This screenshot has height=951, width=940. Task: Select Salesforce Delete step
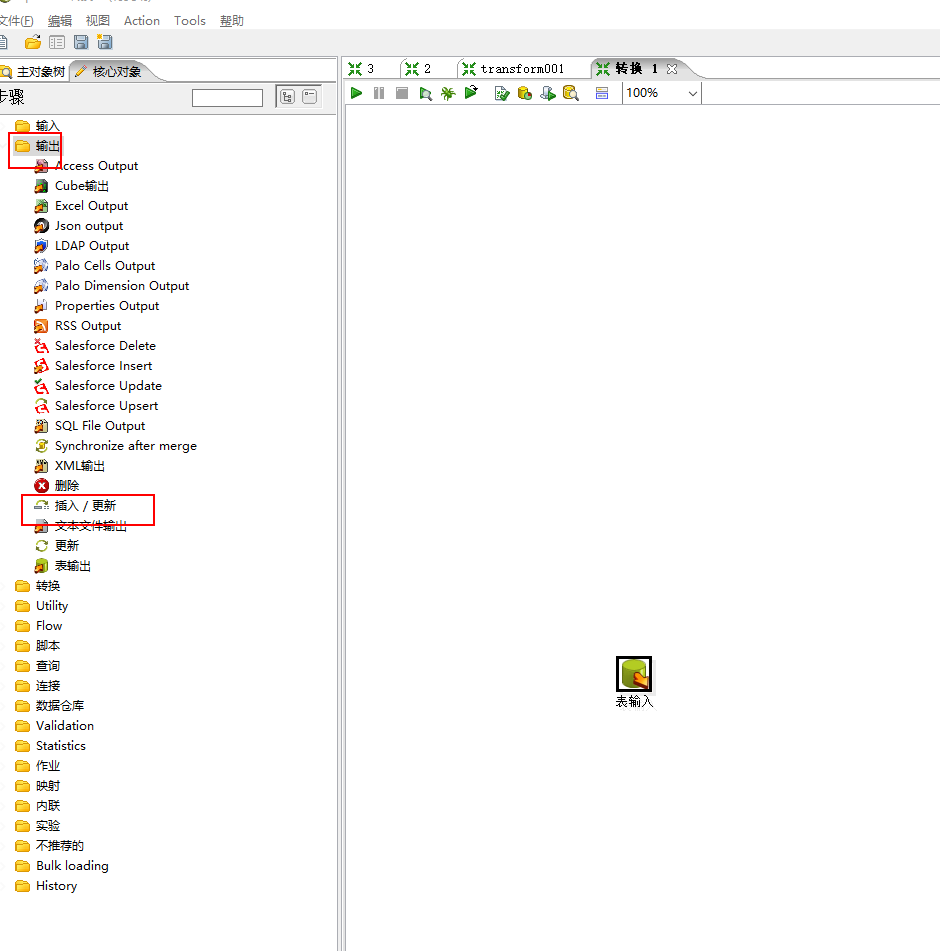point(95,346)
